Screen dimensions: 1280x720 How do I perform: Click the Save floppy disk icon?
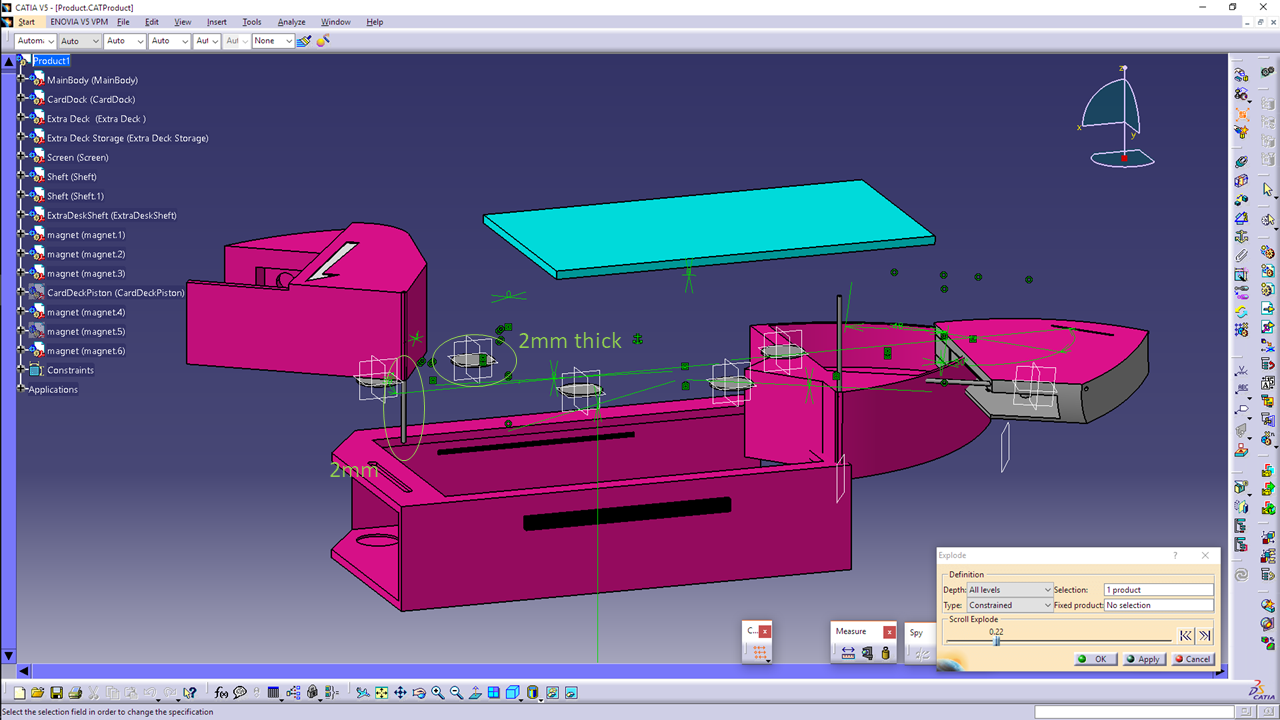point(56,692)
